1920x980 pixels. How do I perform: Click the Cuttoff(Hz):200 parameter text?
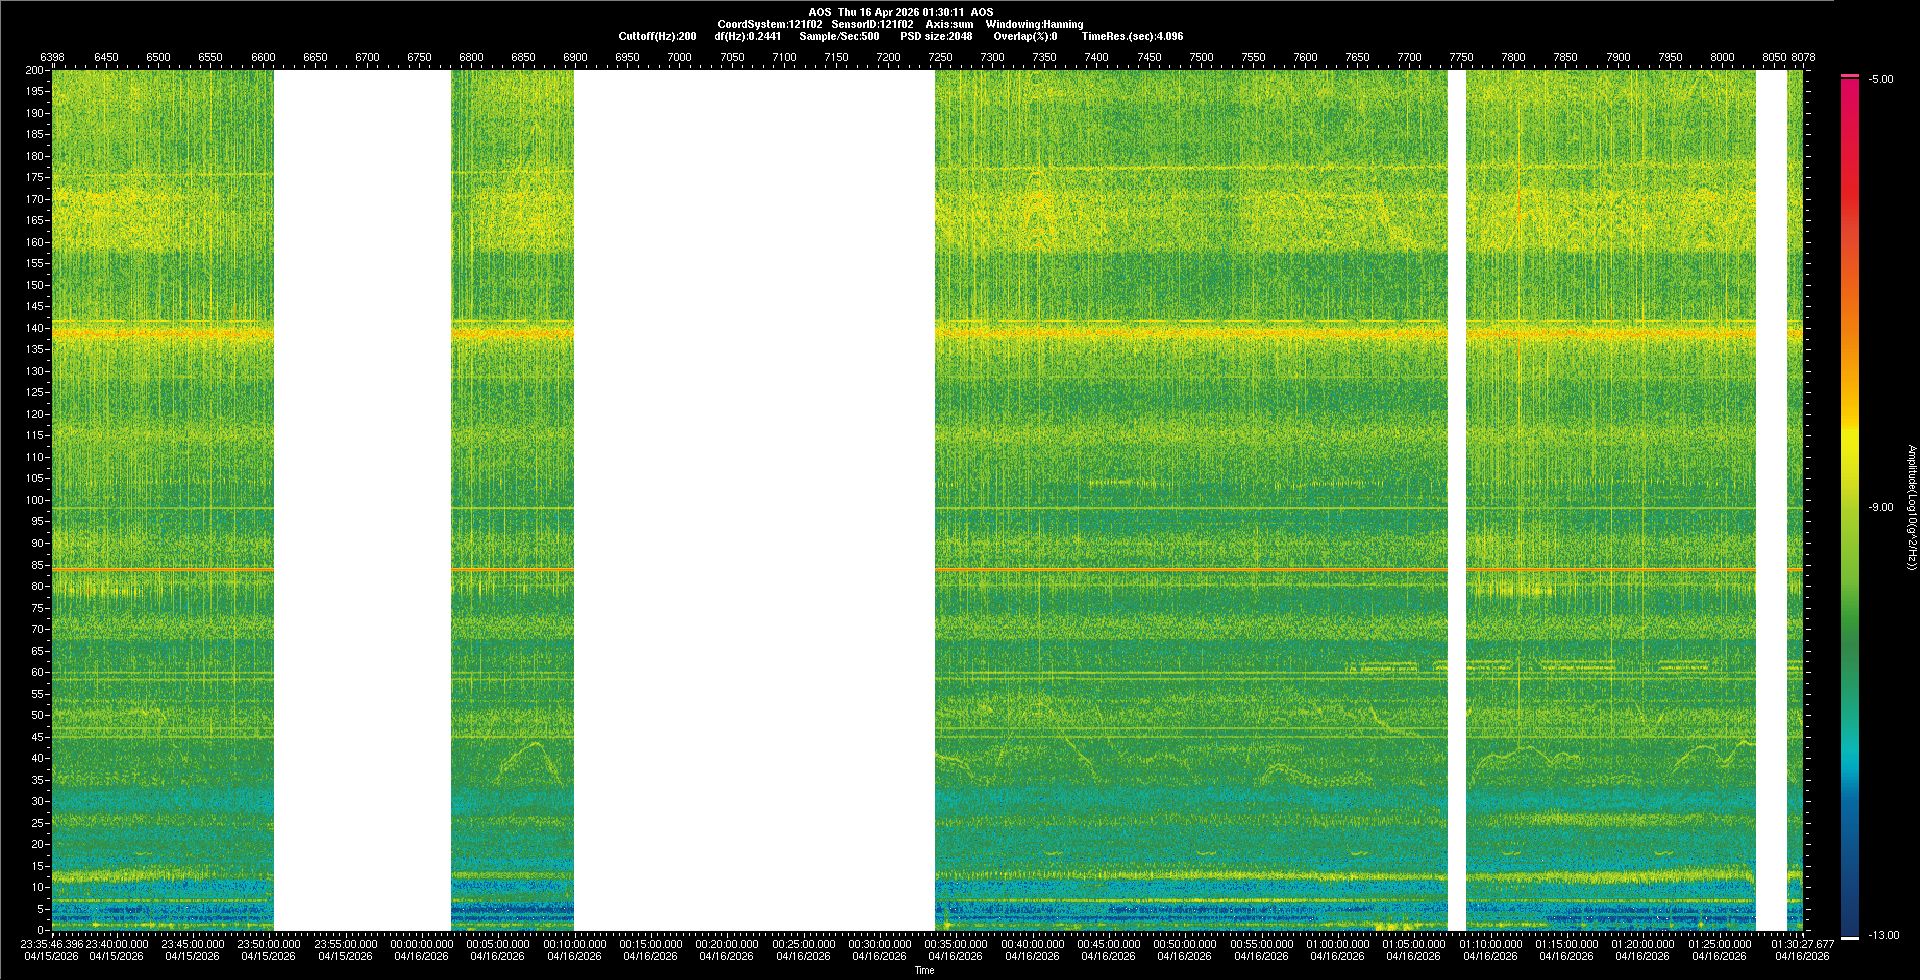pos(657,36)
